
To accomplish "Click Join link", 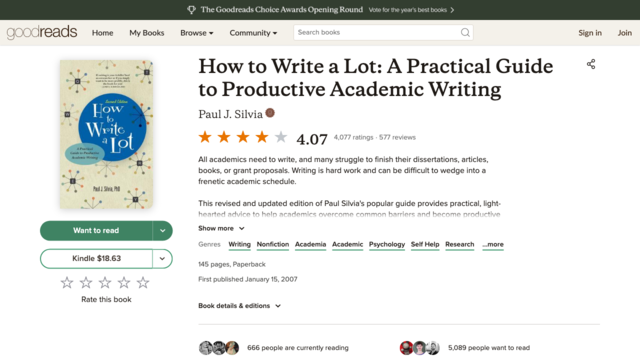I will click(x=624, y=33).
